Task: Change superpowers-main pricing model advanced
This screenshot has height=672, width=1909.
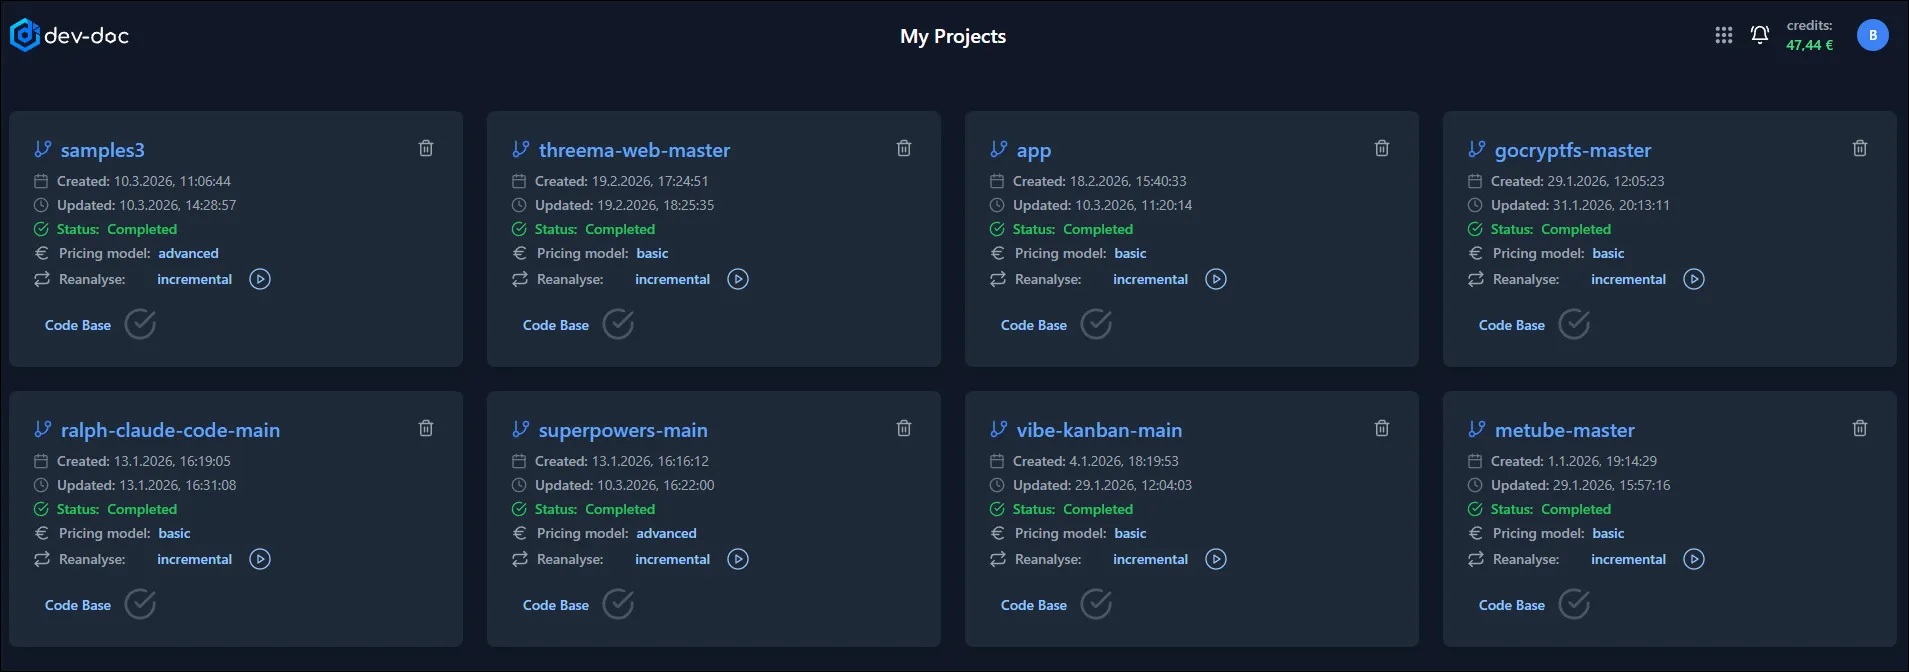Action: tap(666, 533)
